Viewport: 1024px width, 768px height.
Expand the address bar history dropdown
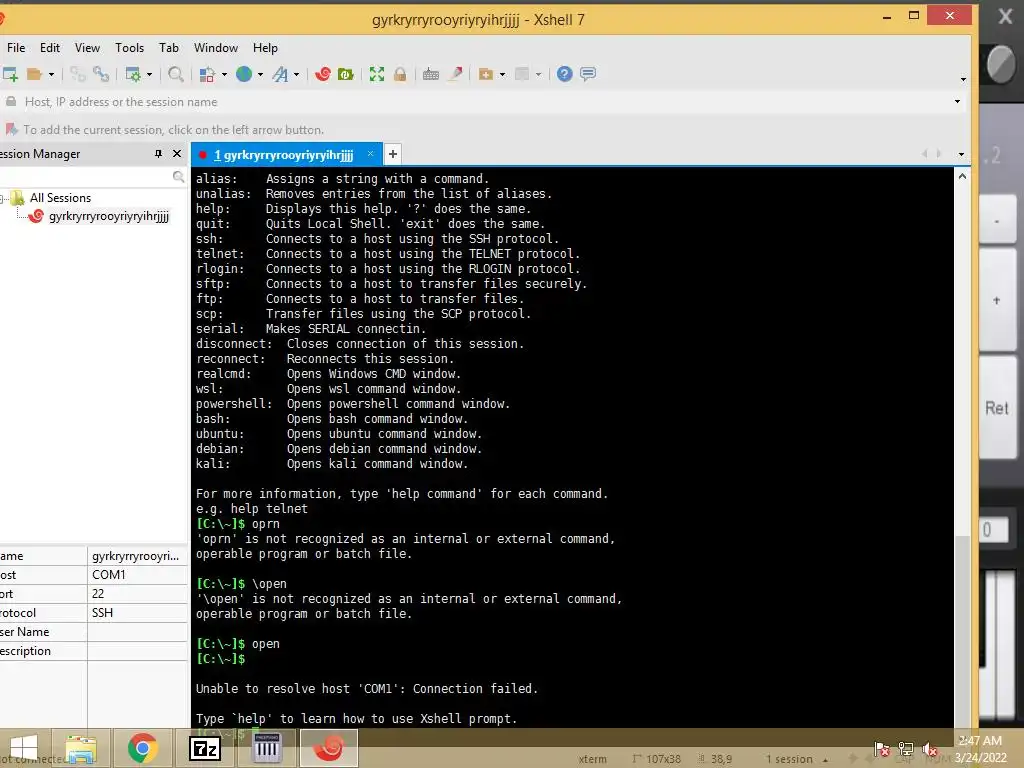click(957, 102)
